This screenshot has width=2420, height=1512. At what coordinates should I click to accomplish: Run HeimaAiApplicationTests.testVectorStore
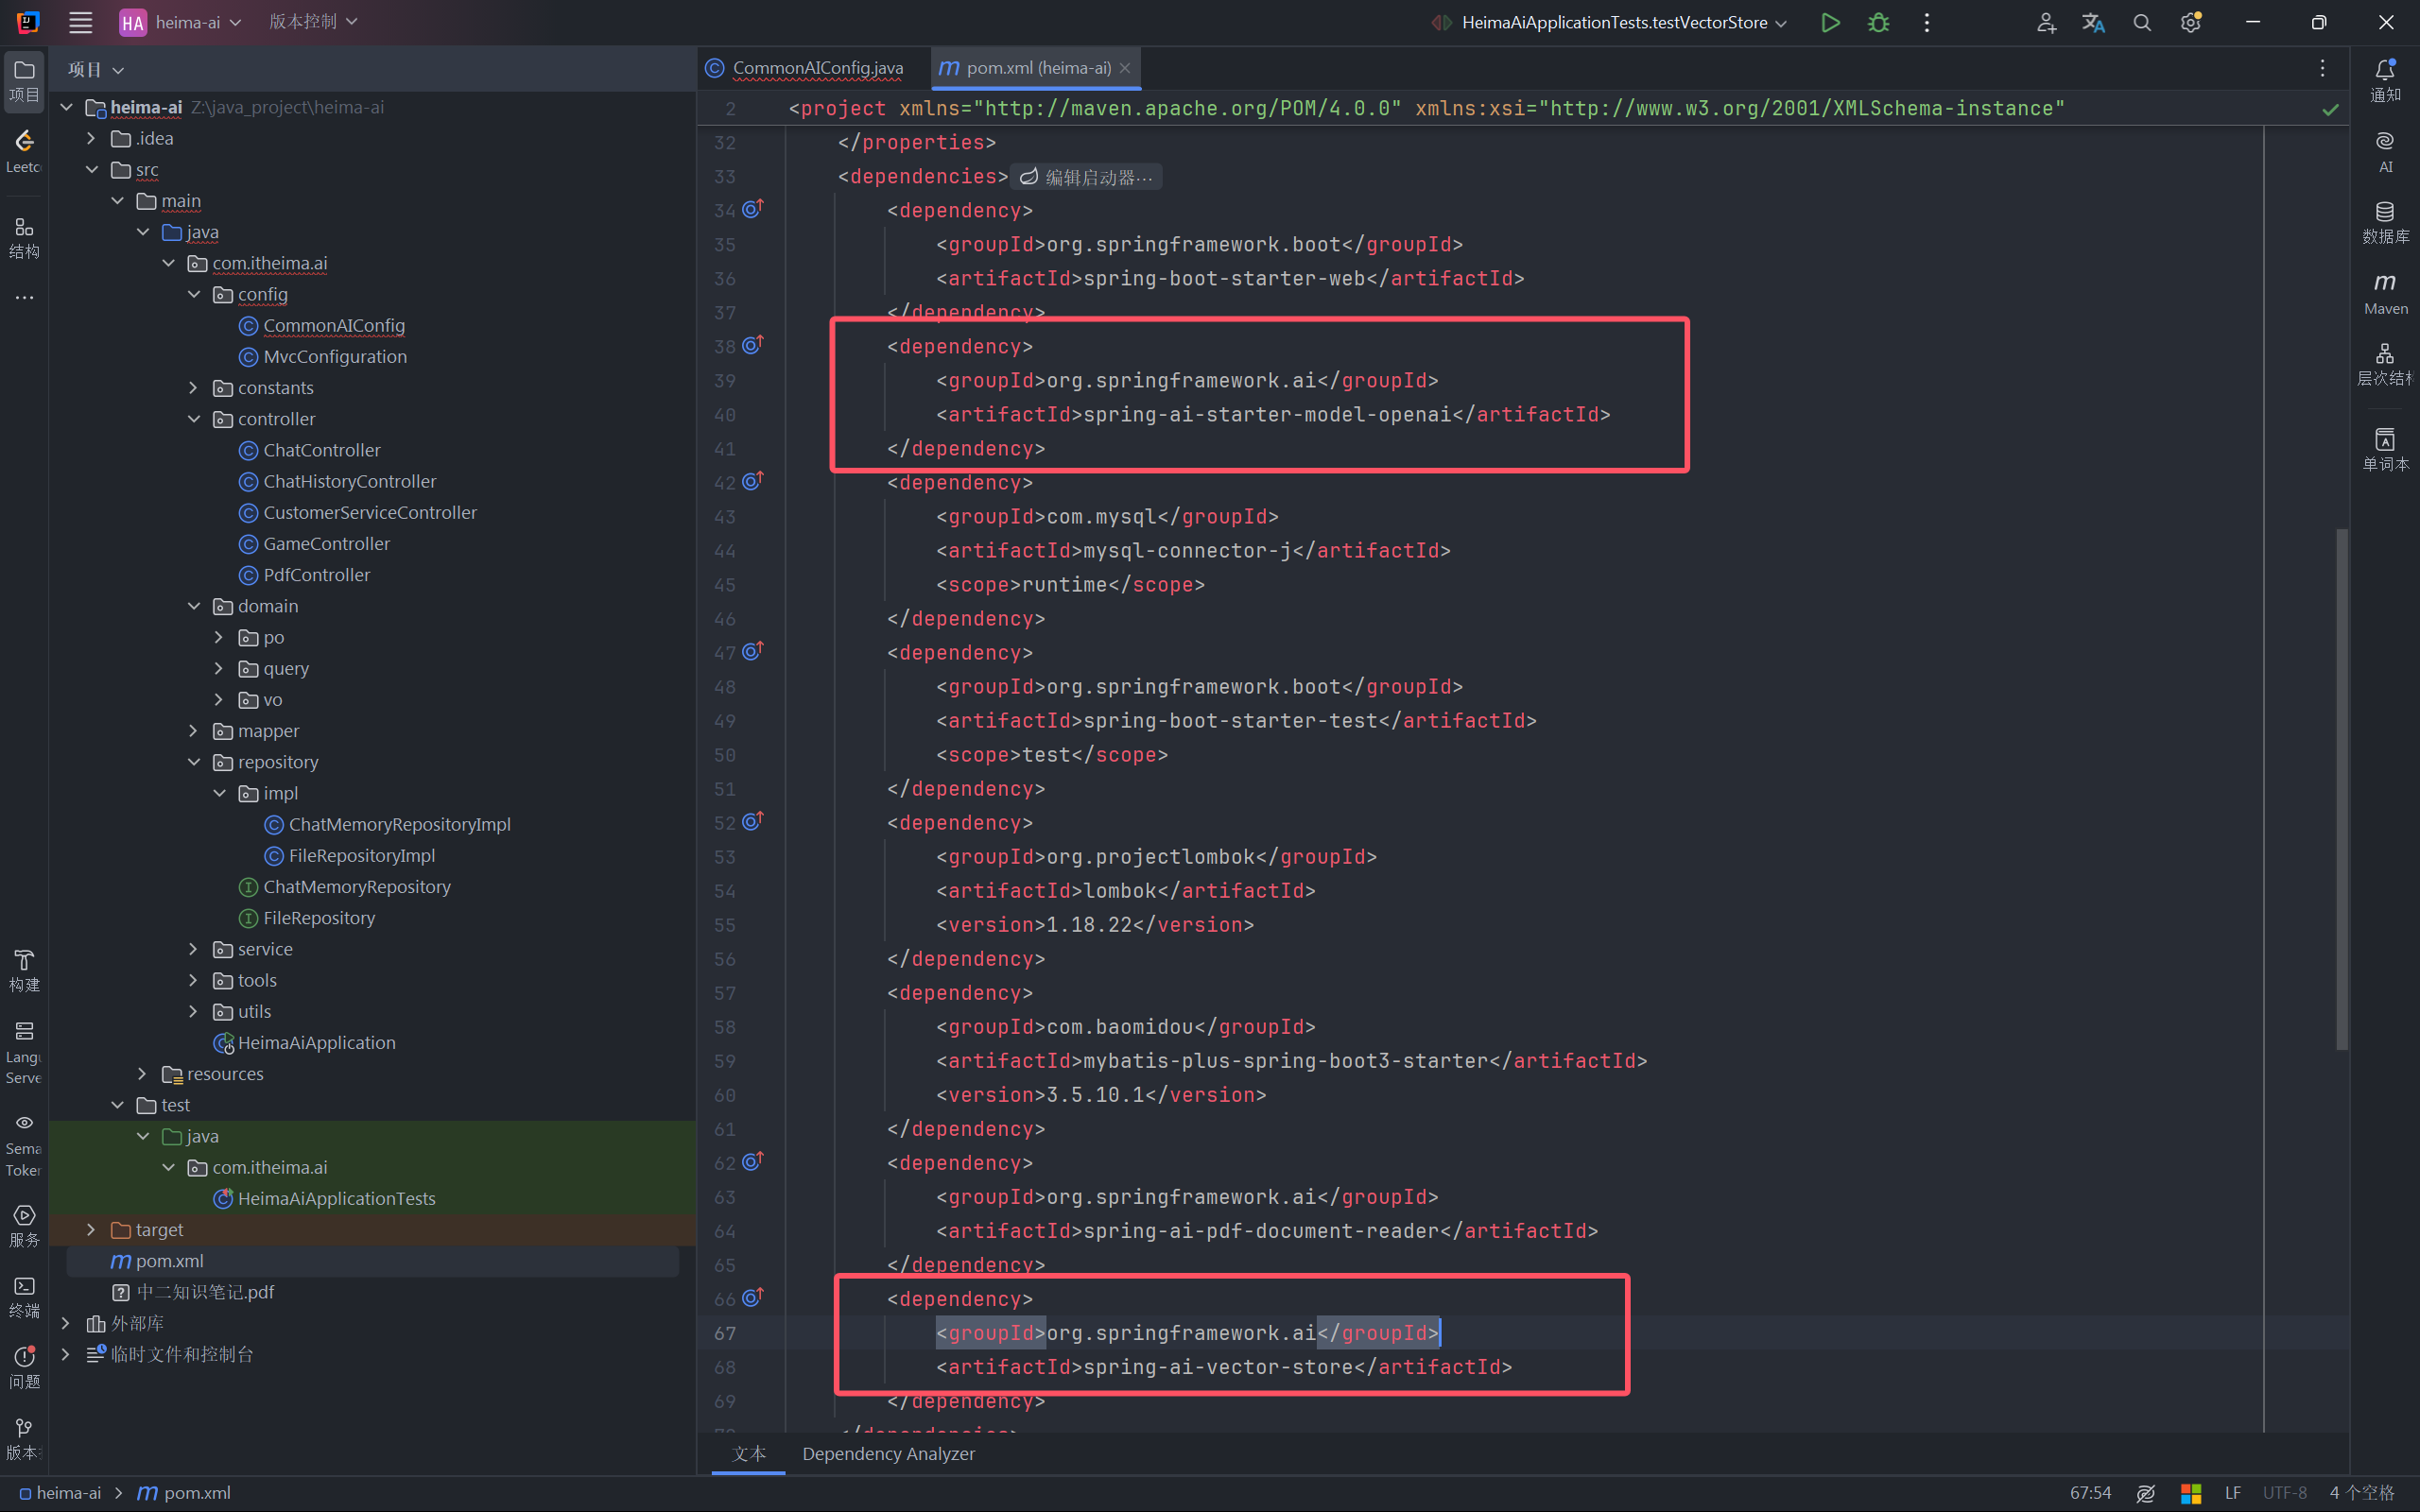[x=1829, y=22]
